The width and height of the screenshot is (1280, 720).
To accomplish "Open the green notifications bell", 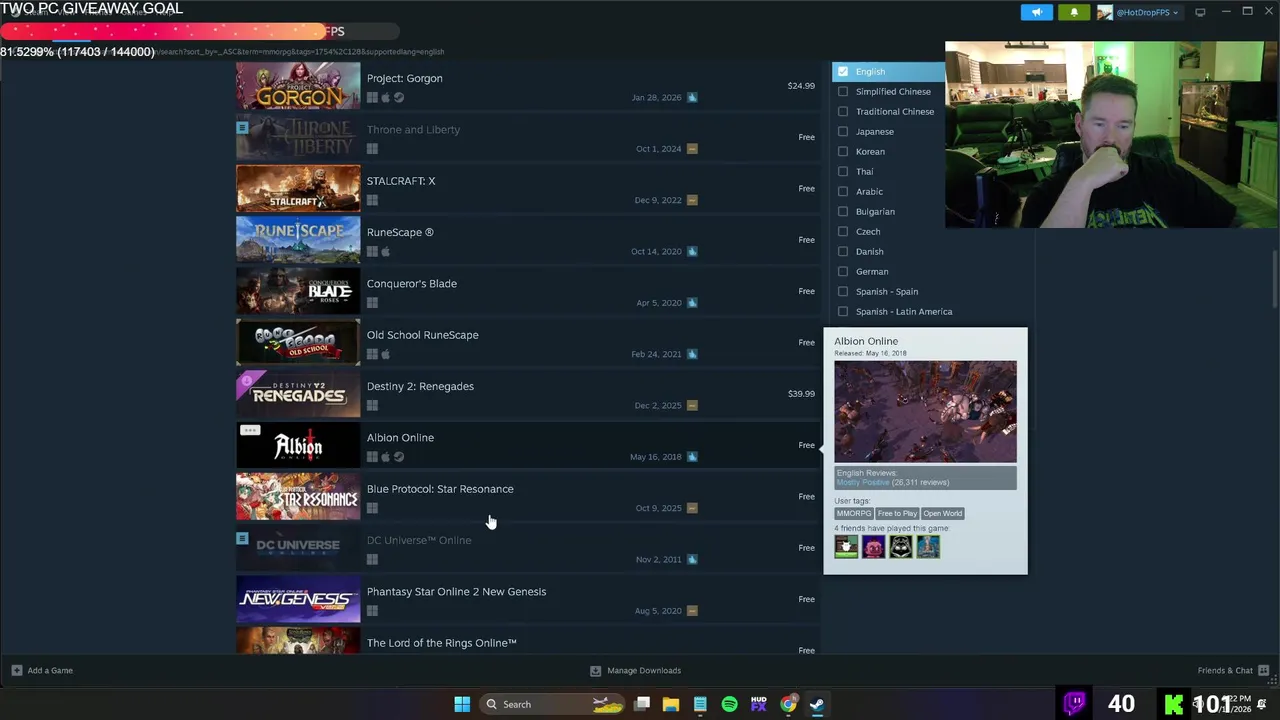I will (x=1074, y=12).
